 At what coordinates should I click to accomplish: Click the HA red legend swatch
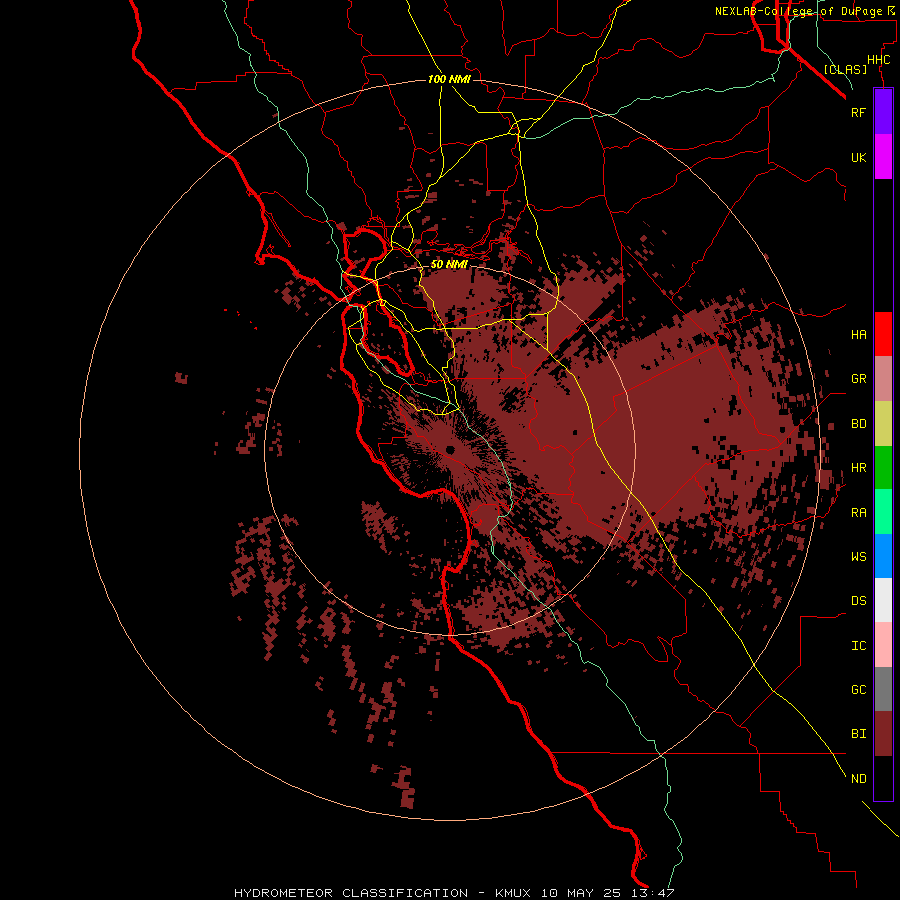tap(883, 334)
